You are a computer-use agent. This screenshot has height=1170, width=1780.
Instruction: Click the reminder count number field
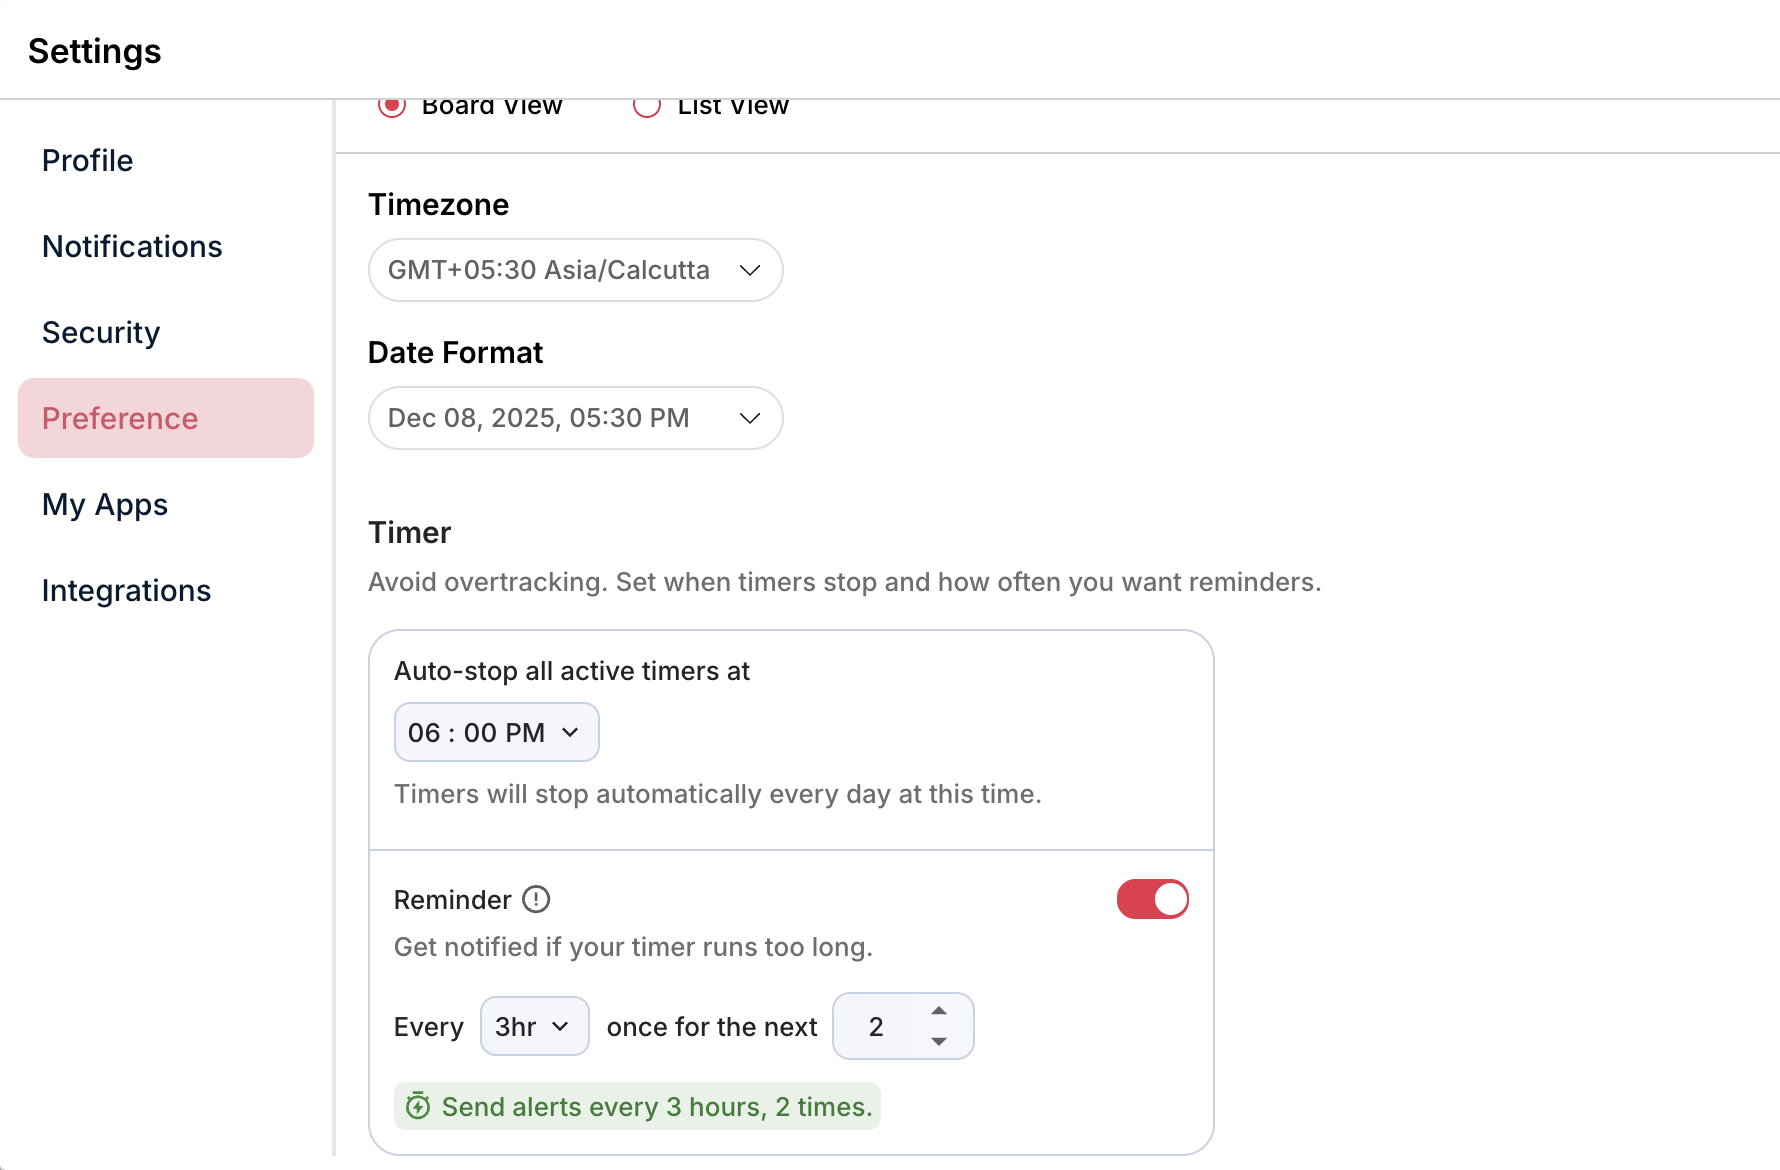coord(876,1027)
